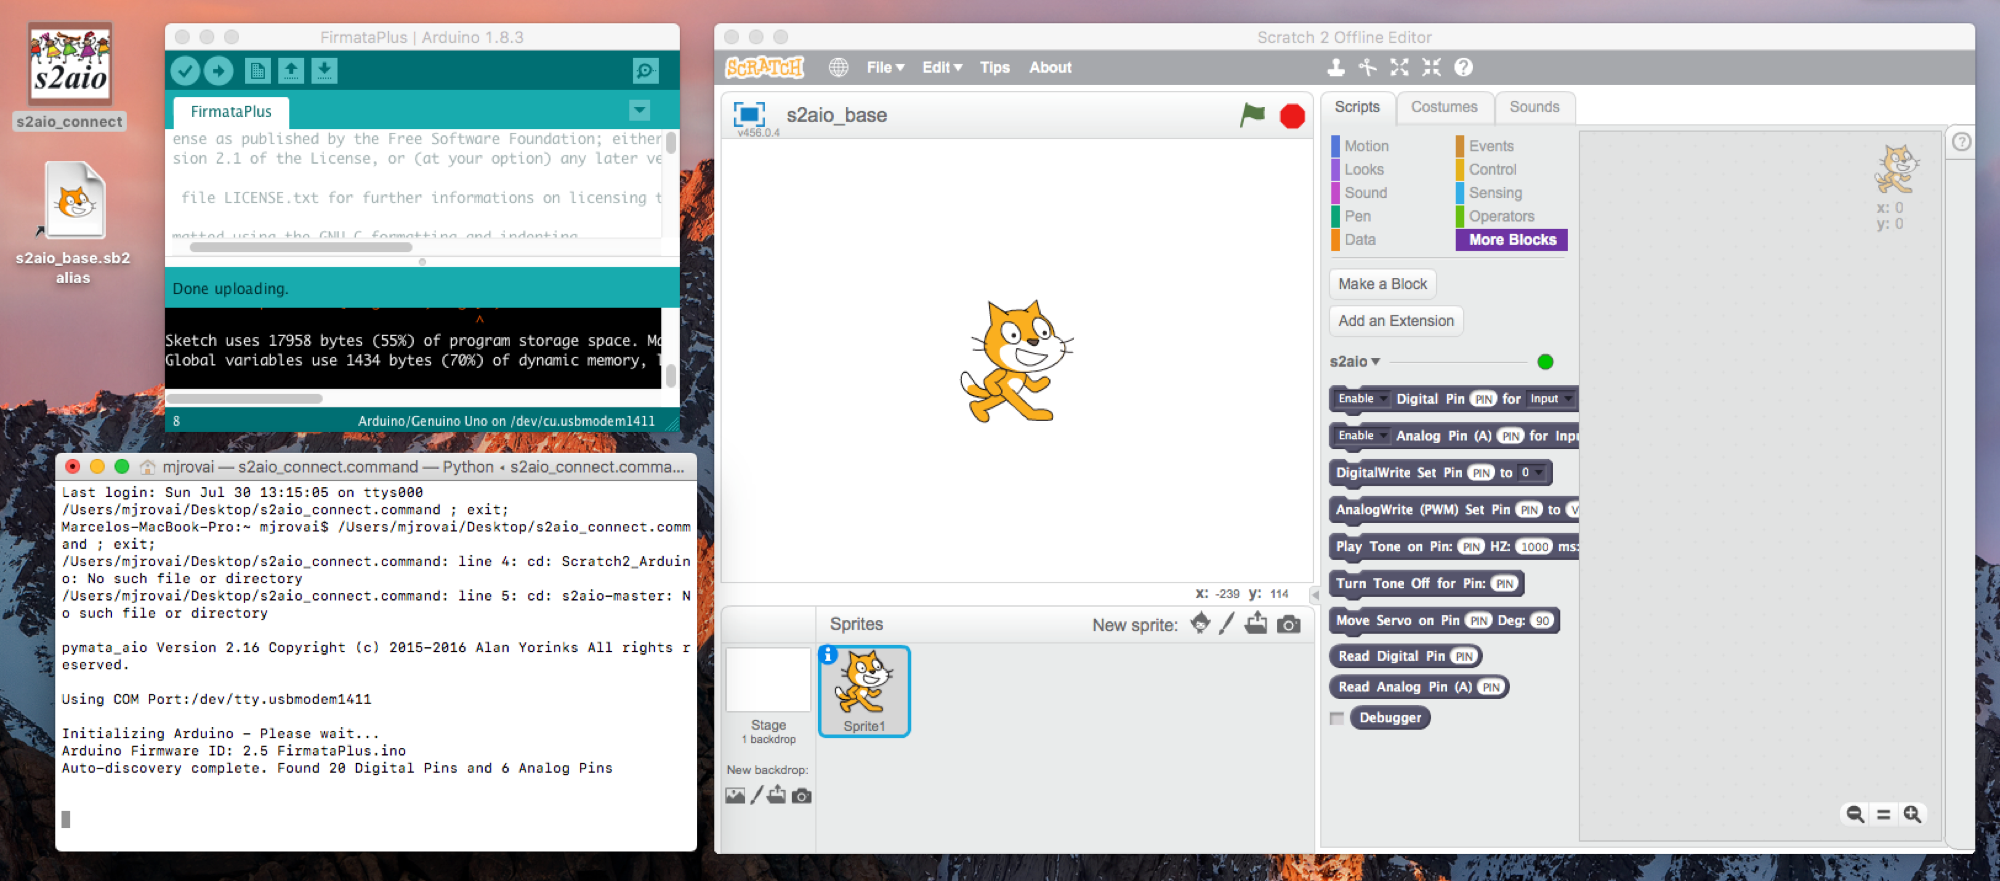
Task: Open Enable dropdown on Digital Pin block
Action: point(1363,399)
